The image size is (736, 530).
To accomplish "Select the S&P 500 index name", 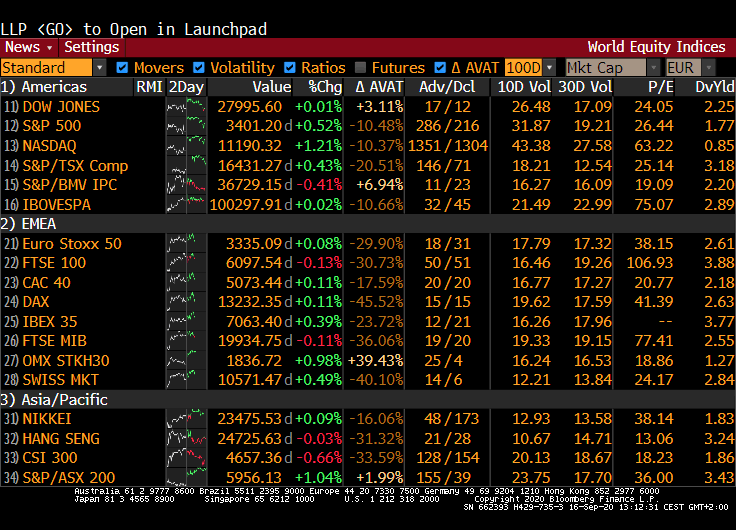I will (x=52, y=126).
